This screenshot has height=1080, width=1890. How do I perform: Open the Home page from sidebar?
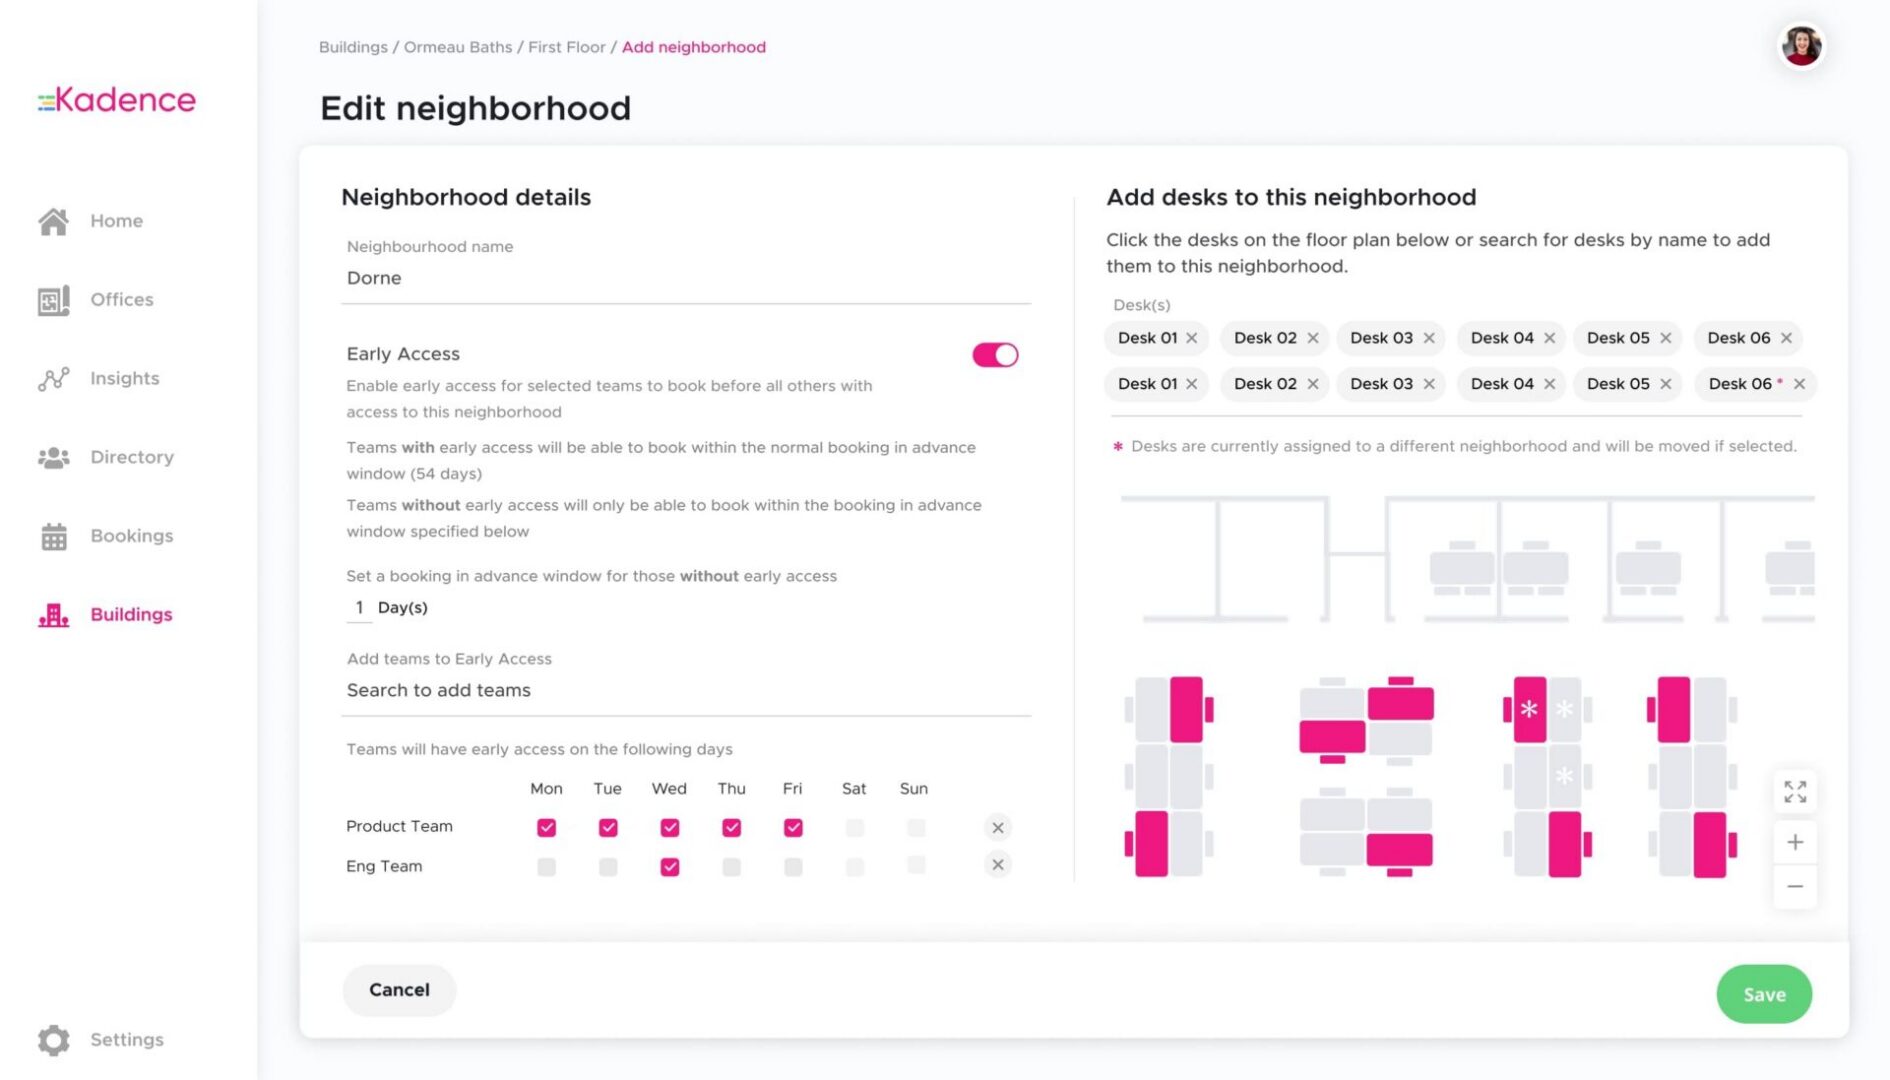click(x=90, y=221)
